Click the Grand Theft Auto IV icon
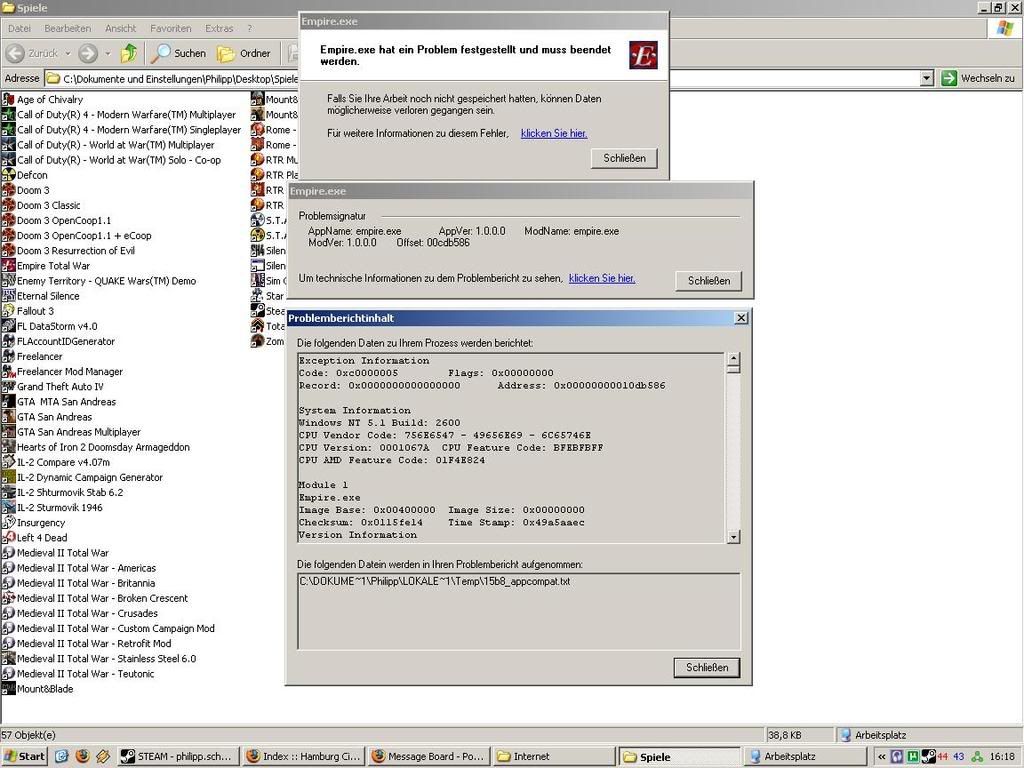This screenshot has height=768, width=1024. pos(8,386)
